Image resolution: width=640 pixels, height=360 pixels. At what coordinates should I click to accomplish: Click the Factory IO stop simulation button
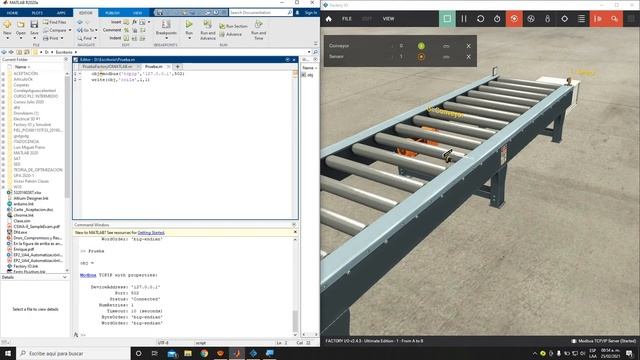click(x=447, y=19)
